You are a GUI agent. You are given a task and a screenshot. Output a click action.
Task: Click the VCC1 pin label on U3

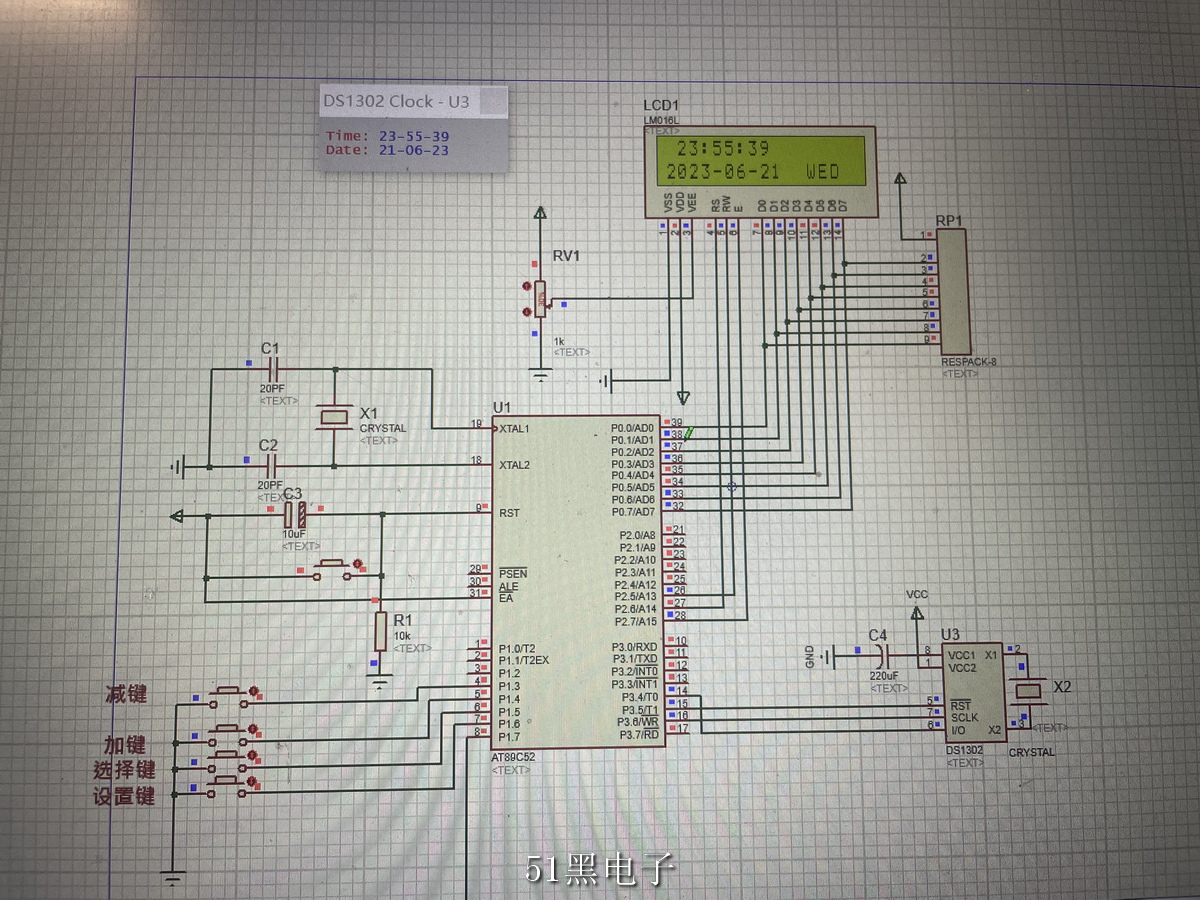[x=962, y=654]
